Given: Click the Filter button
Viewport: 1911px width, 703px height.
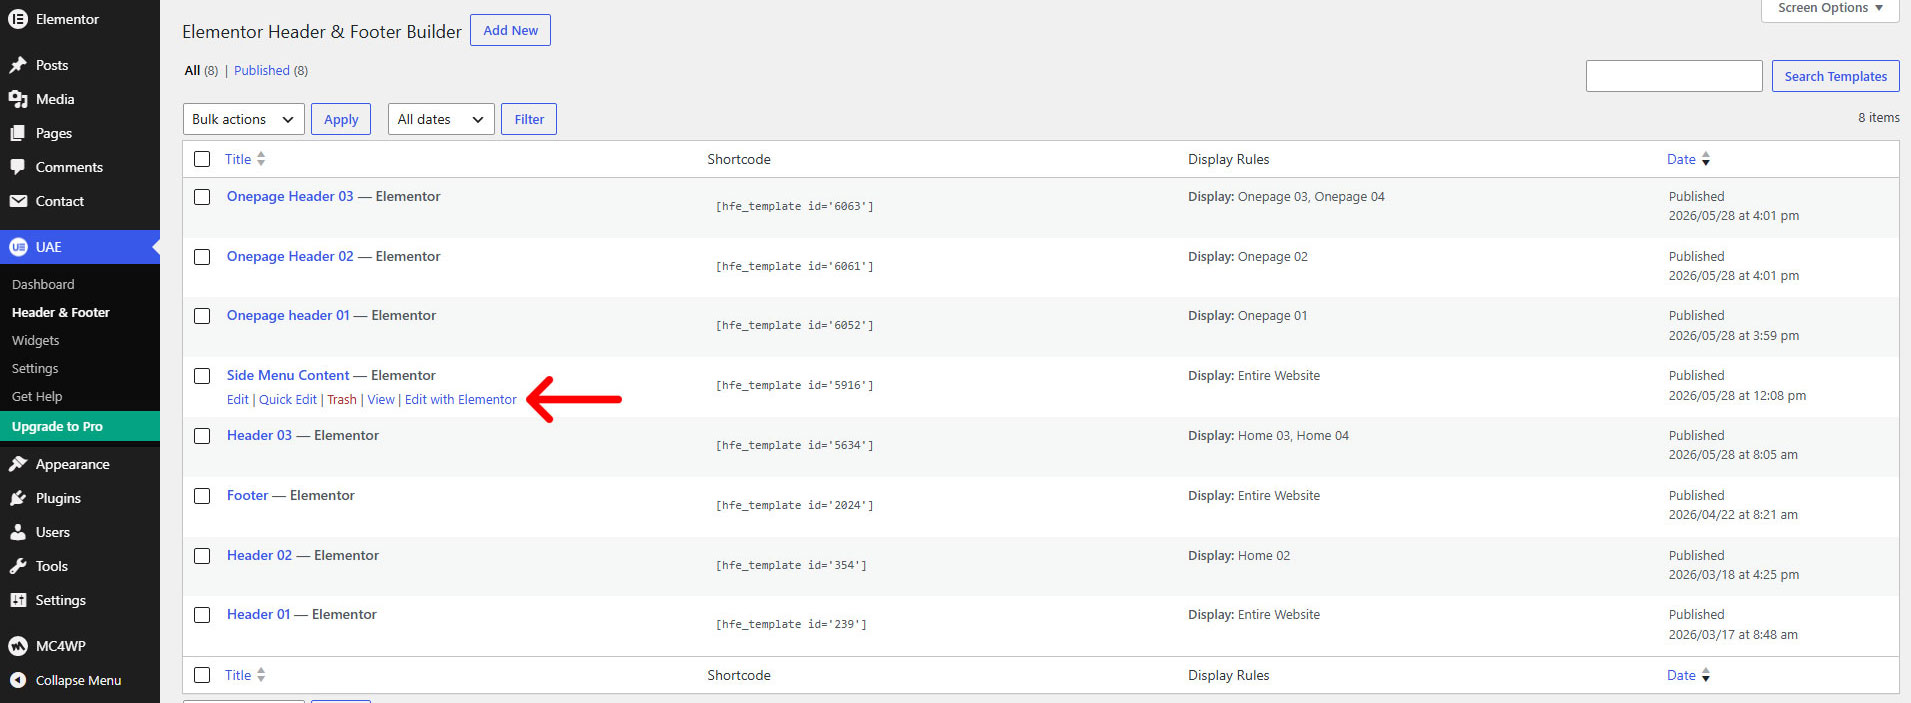Looking at the screenshot, I should (529, 119).
